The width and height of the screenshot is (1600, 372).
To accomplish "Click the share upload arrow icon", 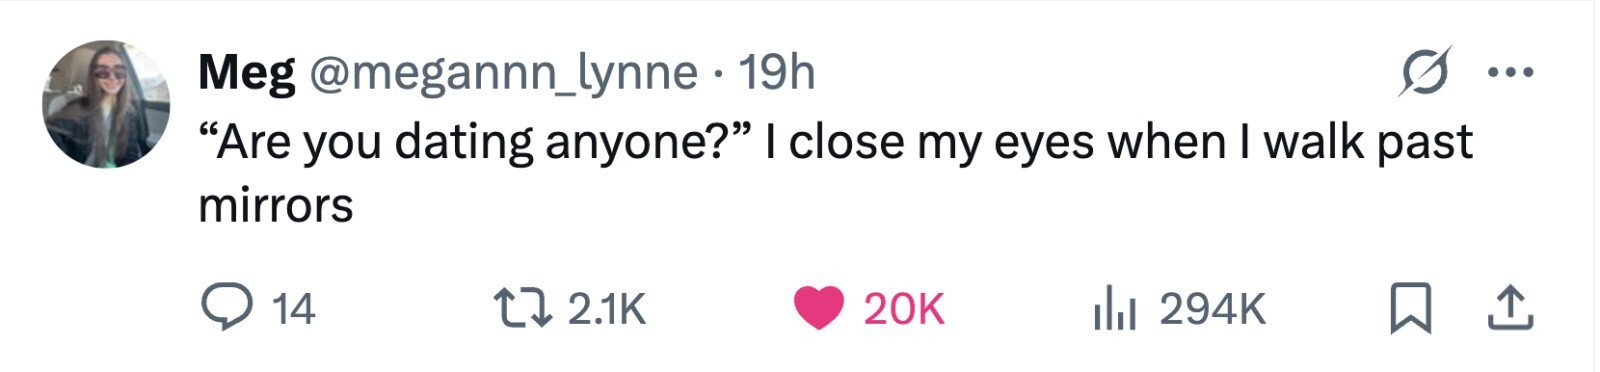I will point(1510,308).
